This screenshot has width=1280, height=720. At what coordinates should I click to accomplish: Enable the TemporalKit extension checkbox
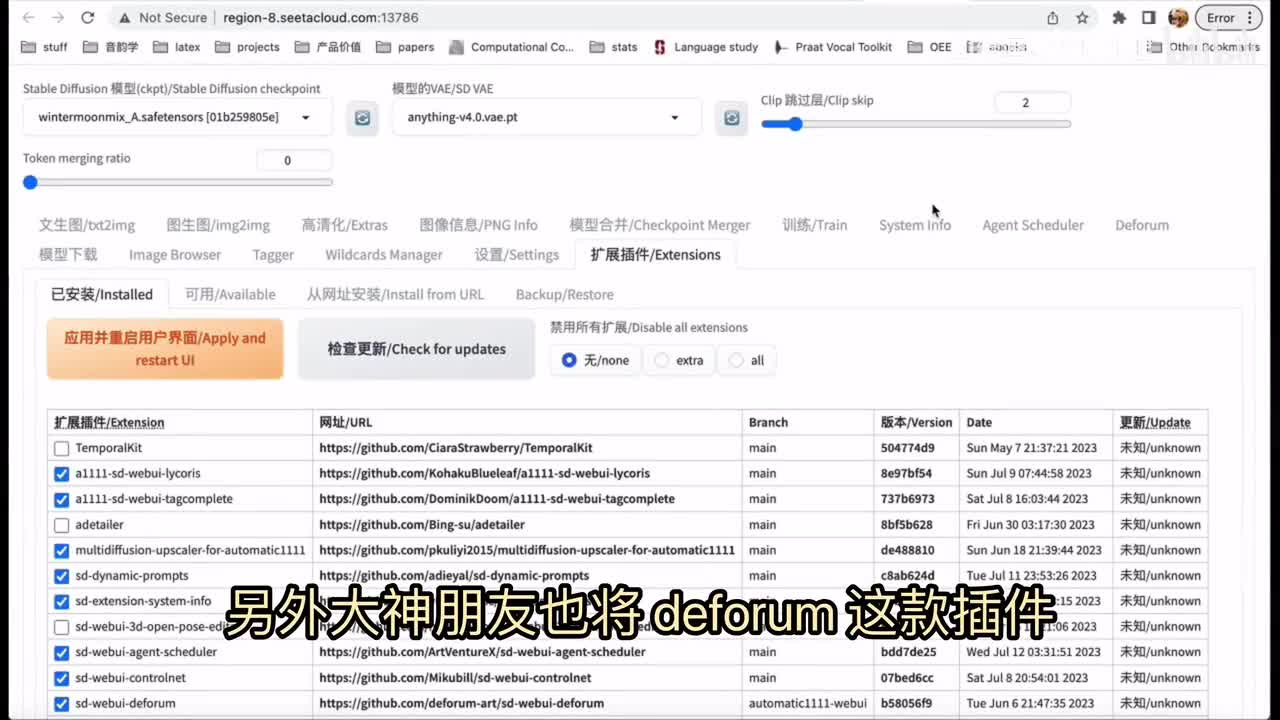(x=62, y=448)
